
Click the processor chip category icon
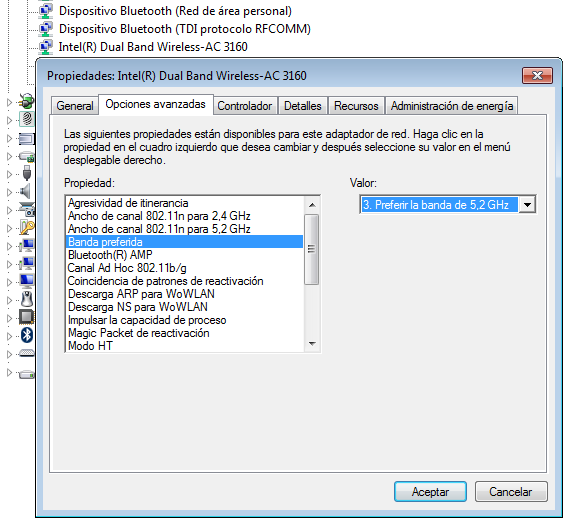(26, 318)
